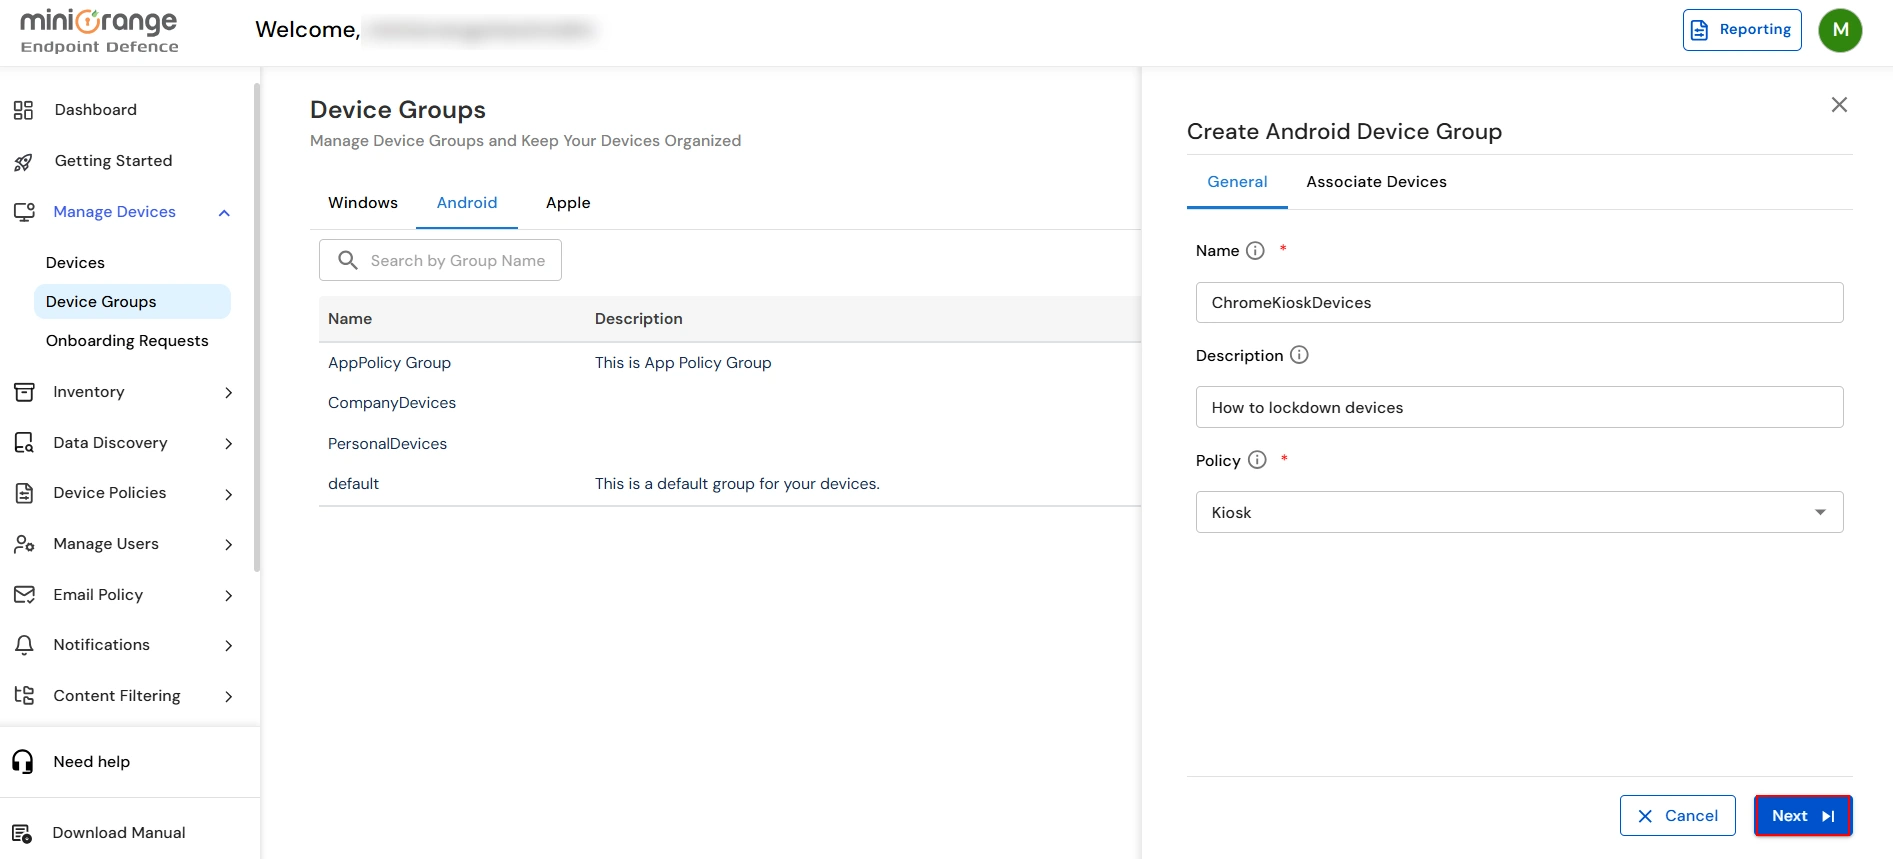Click the Name field info icon
Viewport: 1893px width, 859px height.
click(1255, 251)
